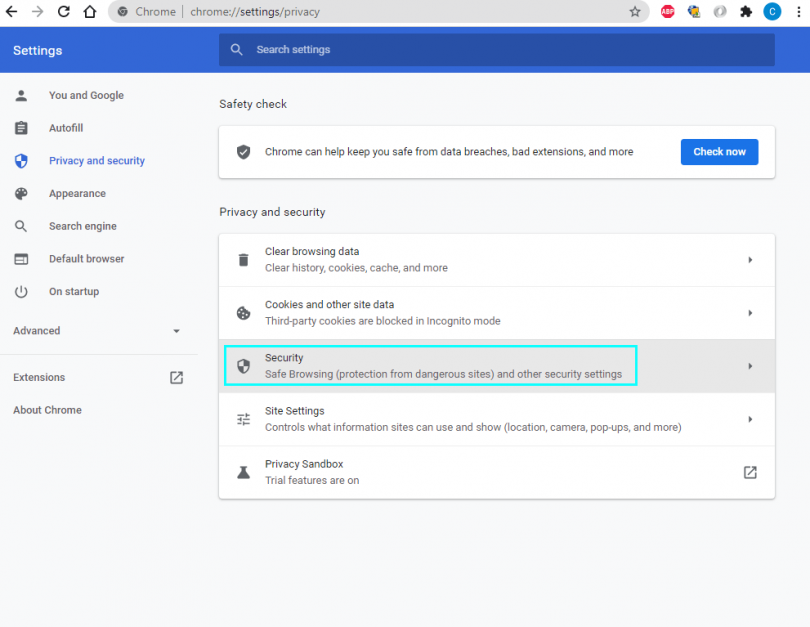This screenshot has width=810, height=627.
Task: Click the Privacy Sandbox external link icon
Action: click(x=750, y=472)
